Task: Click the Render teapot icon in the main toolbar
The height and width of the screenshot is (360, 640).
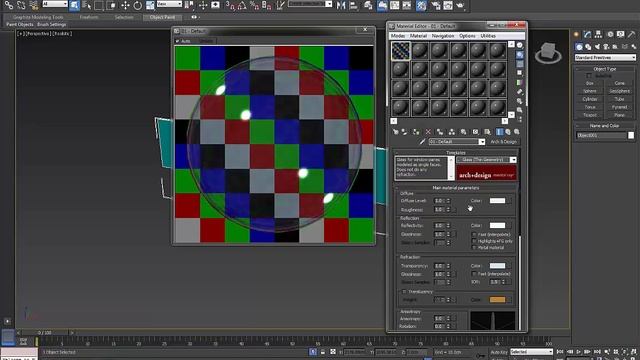Action: coord(460,5)
